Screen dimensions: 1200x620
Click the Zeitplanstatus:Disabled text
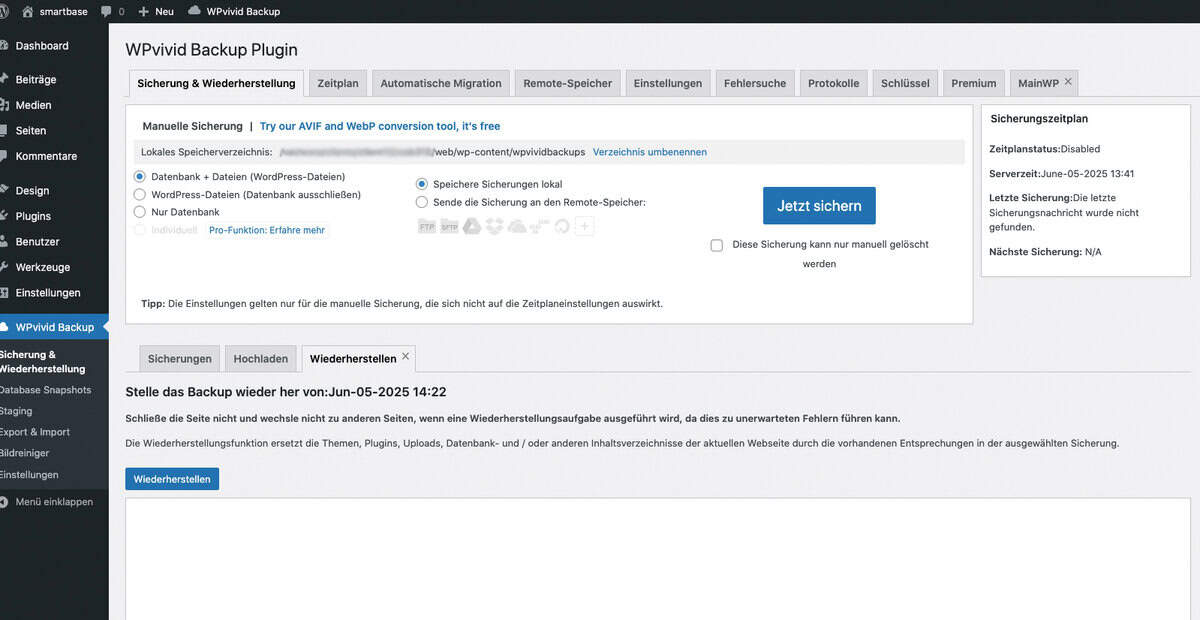tap(1044, 149)
